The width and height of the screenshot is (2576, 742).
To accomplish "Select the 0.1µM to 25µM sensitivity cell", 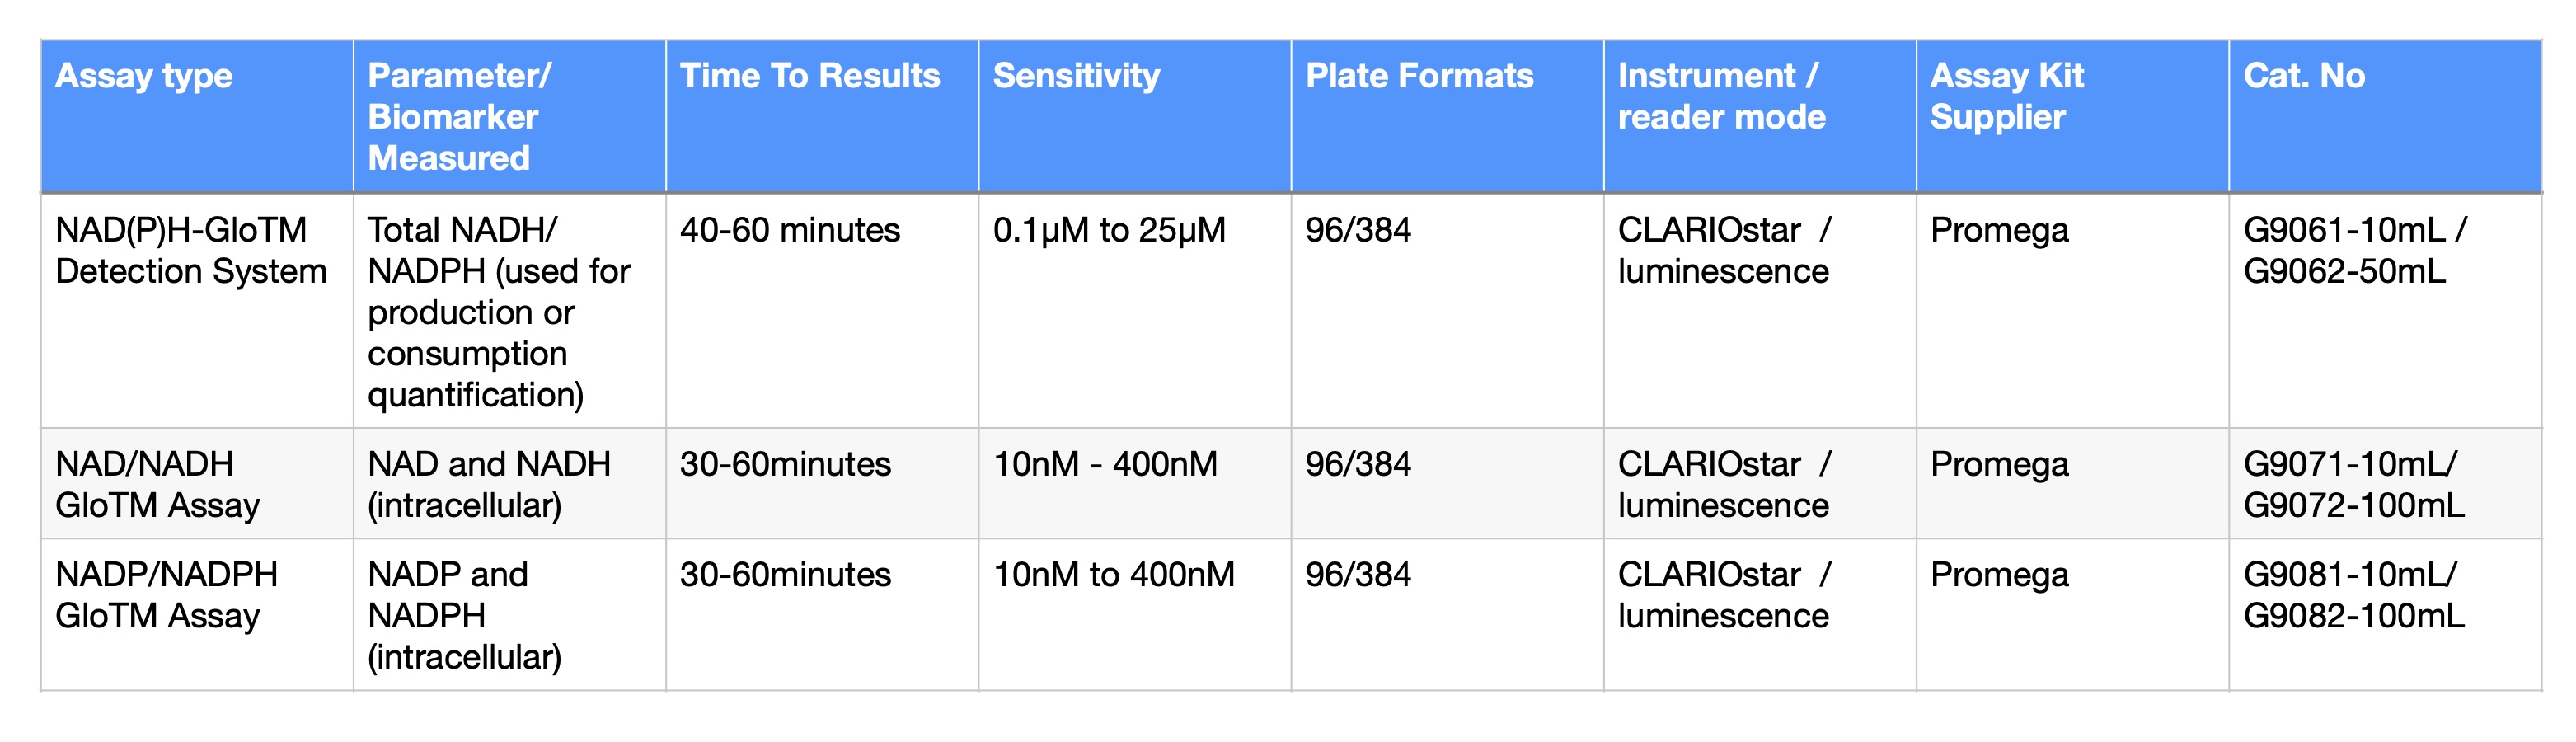I will click(x=1109, y=230).
